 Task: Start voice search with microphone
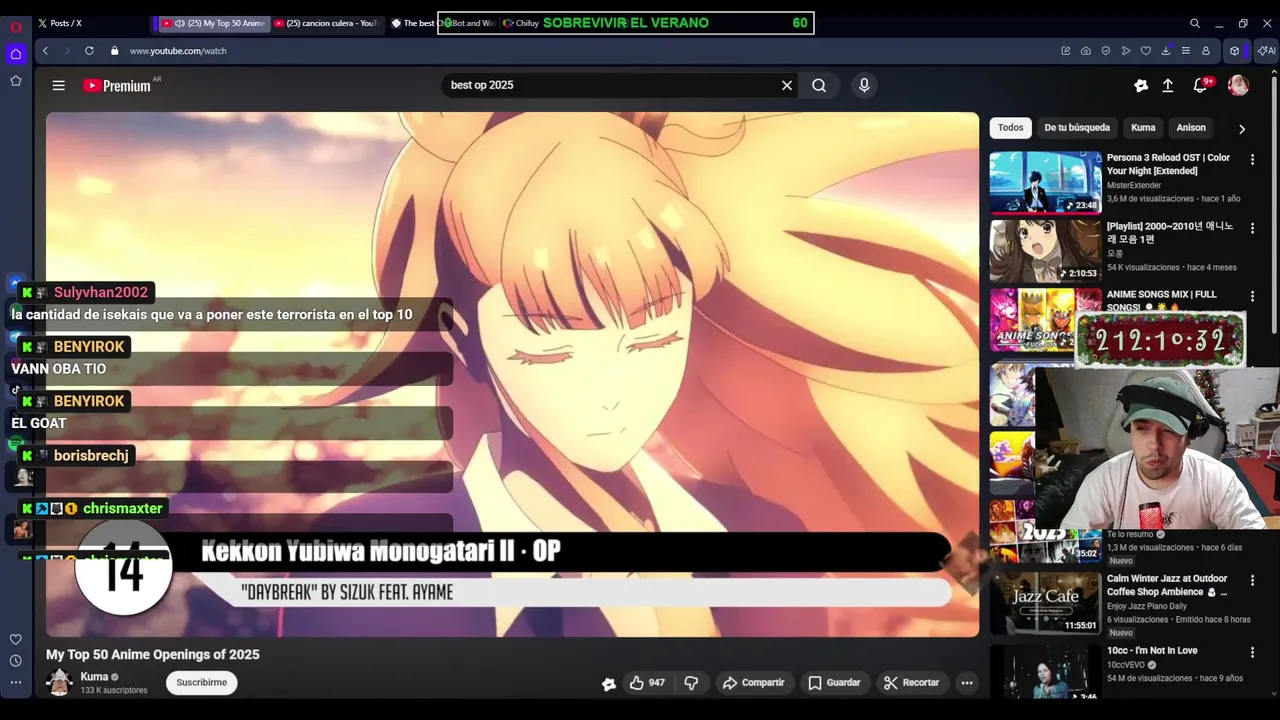coord(864,86)
